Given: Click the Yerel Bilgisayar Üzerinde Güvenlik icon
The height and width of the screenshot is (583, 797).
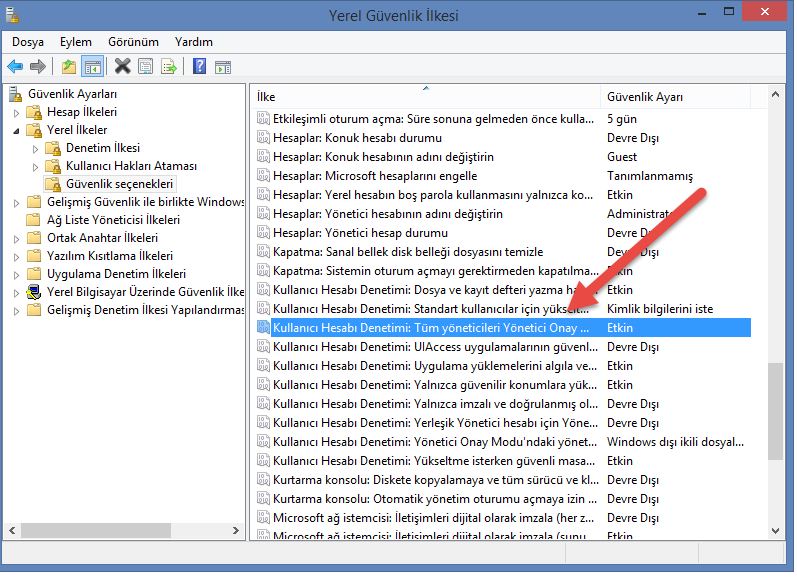Looking at the screenshot, I should (34, 293).
